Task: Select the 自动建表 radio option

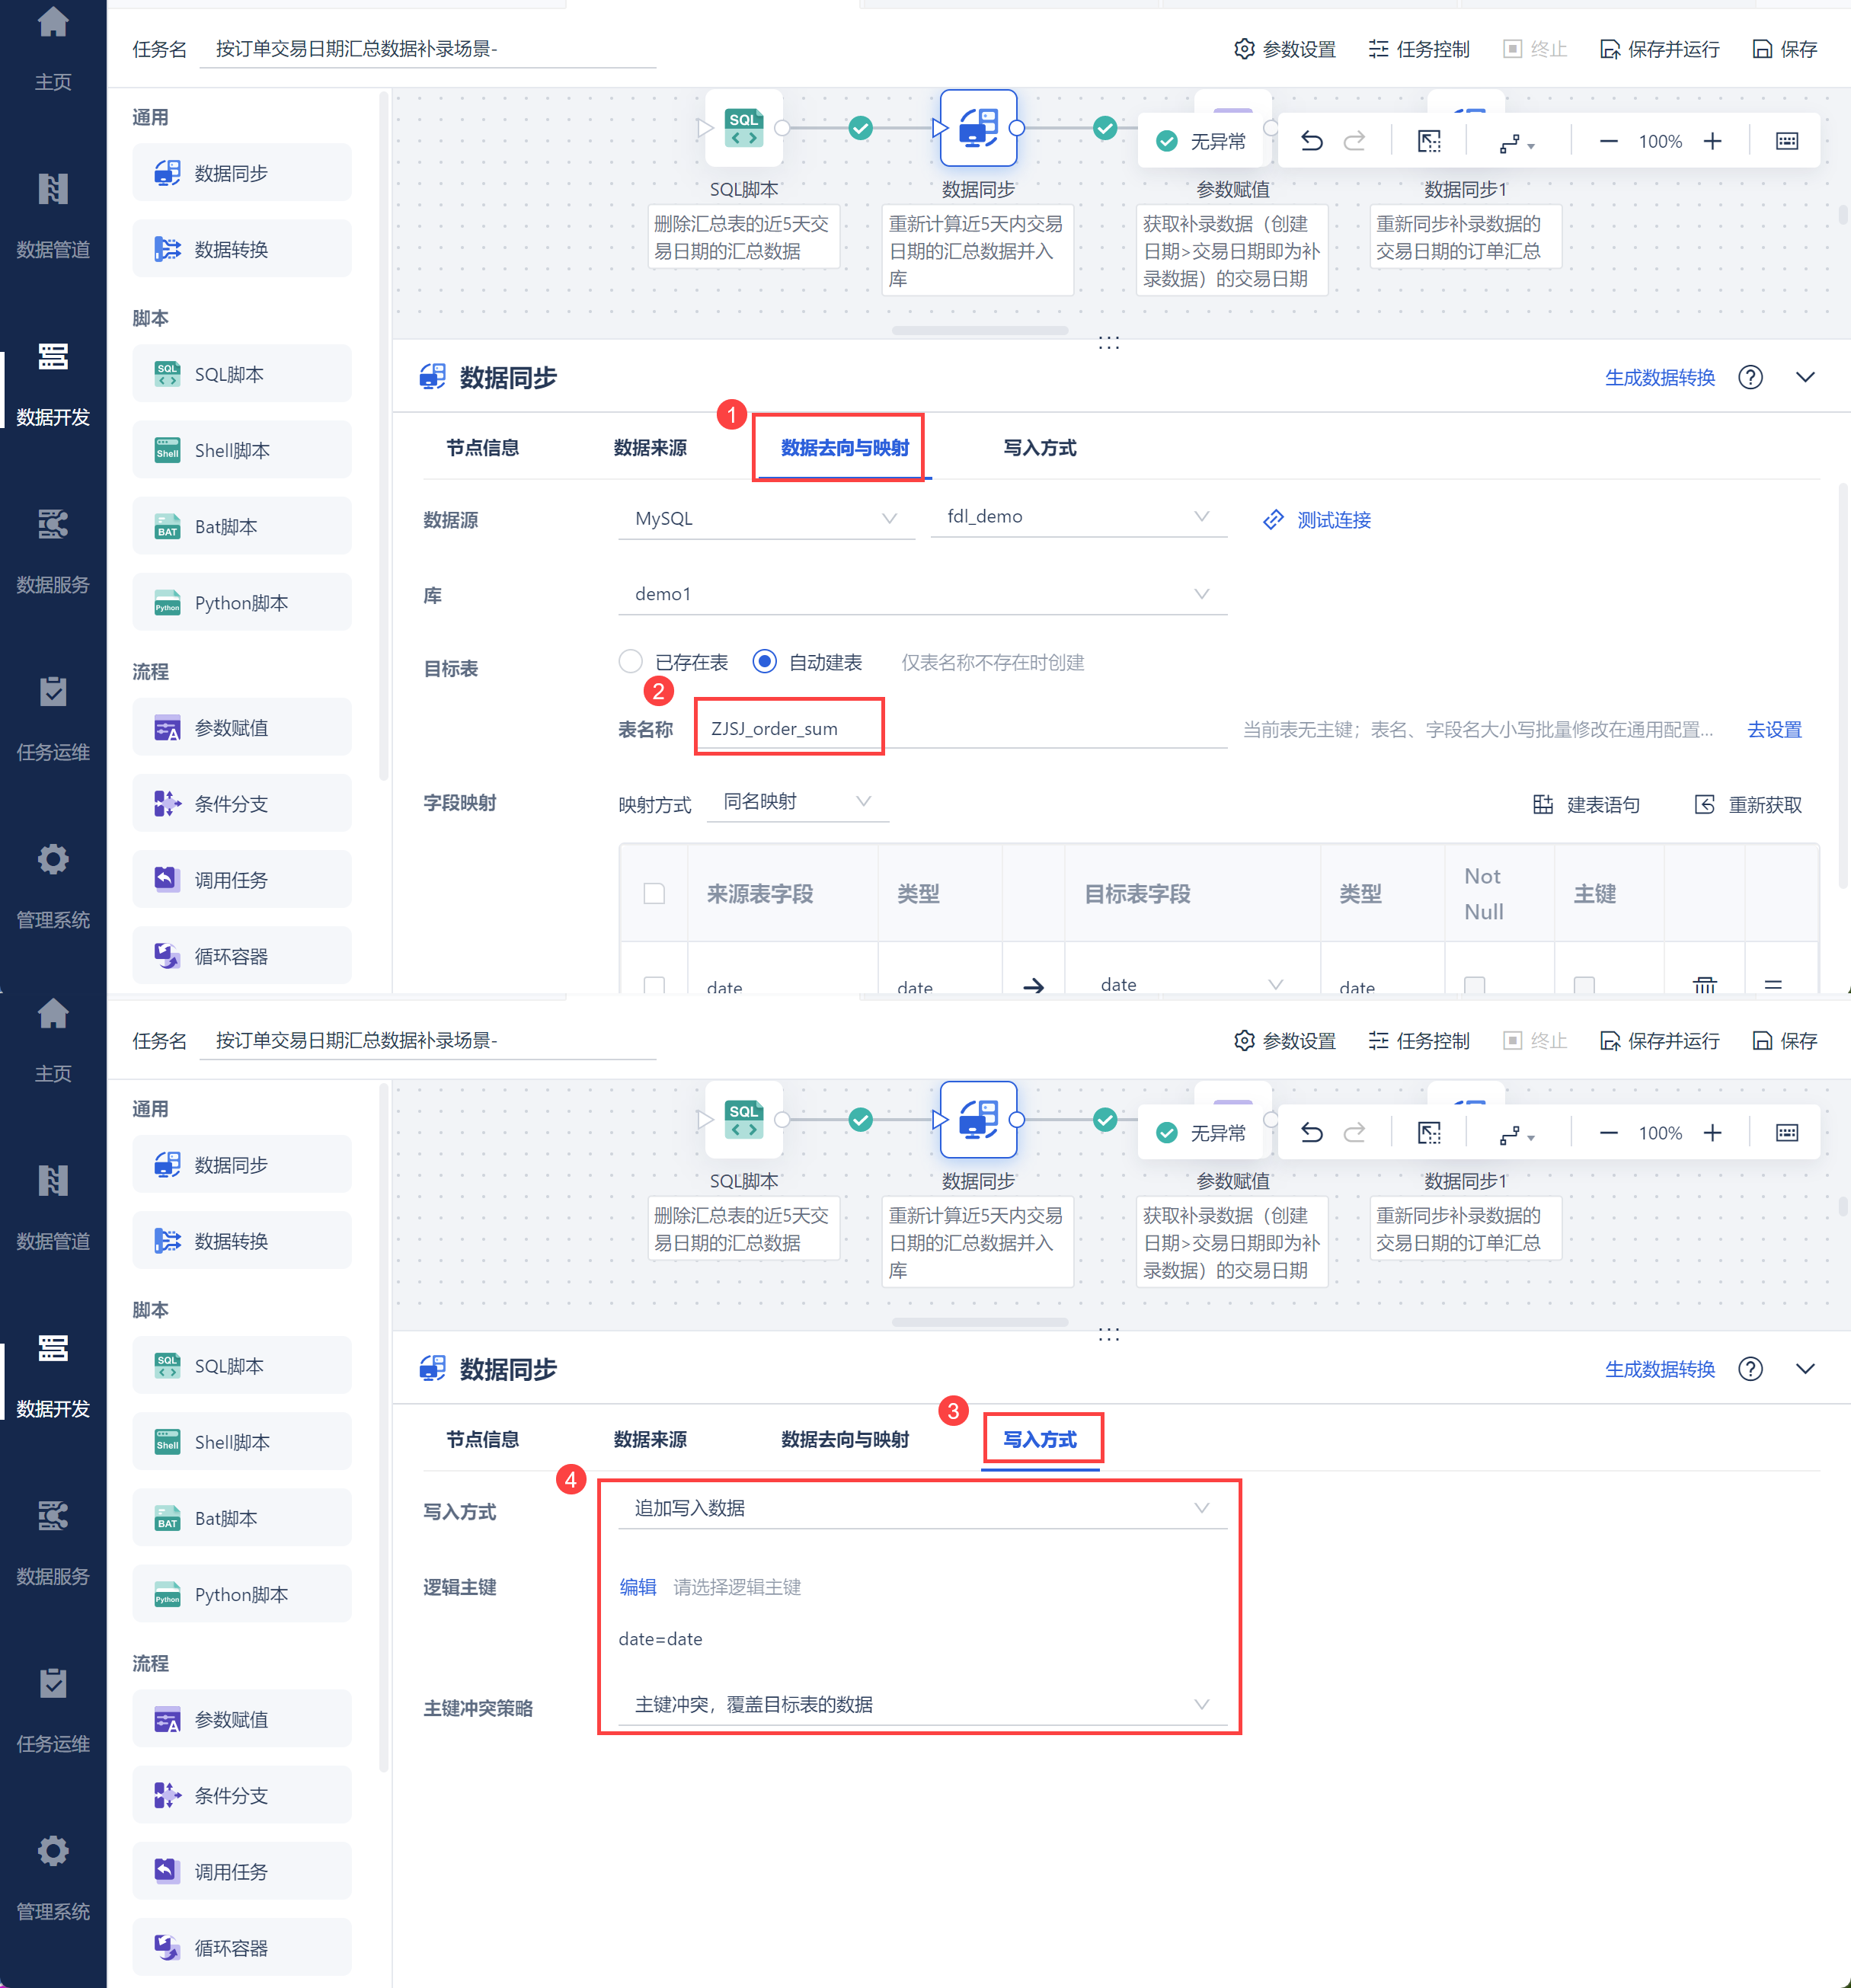Action: [x=765, y=661]
